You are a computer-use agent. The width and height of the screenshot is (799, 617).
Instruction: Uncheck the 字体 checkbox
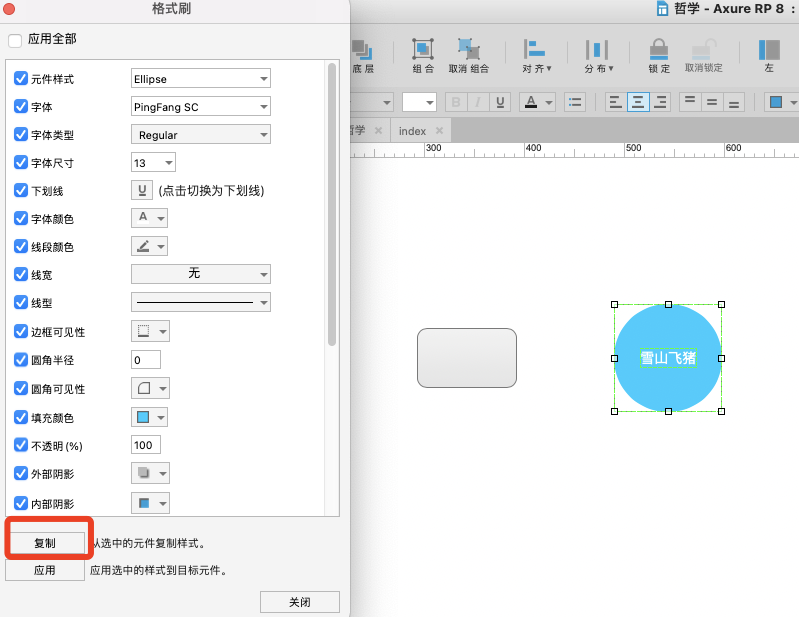pyautogui.click(x=21, y=106)
